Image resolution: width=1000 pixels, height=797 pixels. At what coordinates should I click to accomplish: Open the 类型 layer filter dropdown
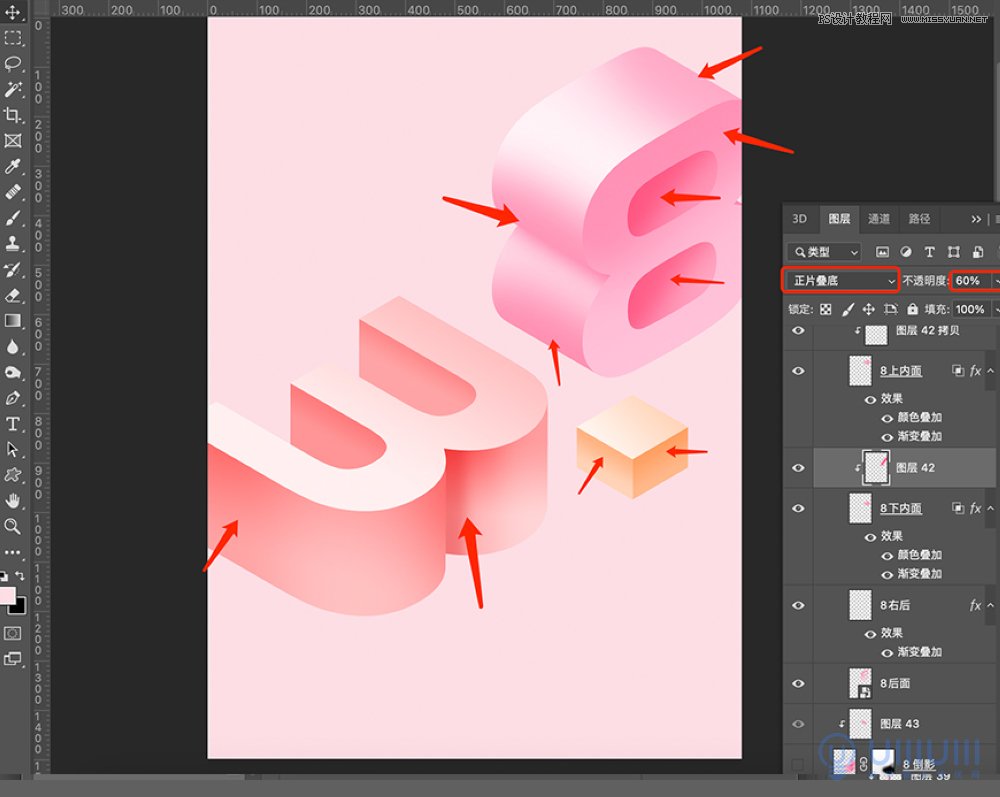(823, 252)
